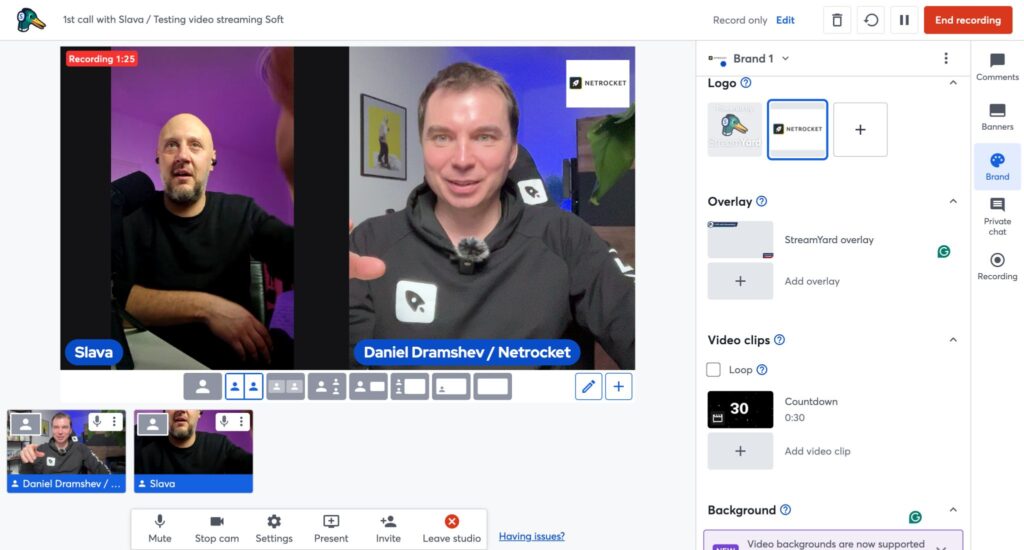Viewport: 1024px width, 550px height.
Task: Click the solo icon on Slava's thumbnail
Action: click(153, 424)
